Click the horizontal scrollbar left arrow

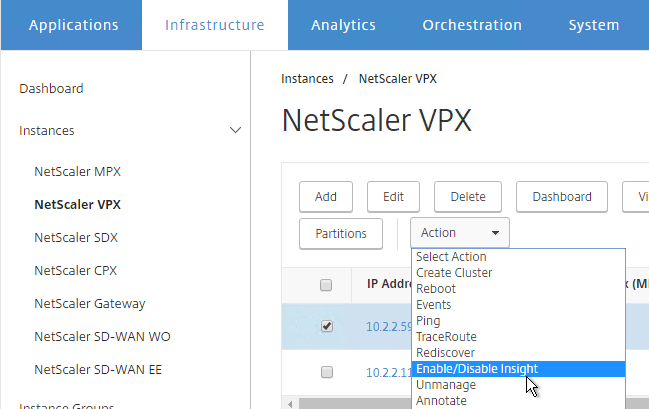pyautogui.click(x=290, y=404)
